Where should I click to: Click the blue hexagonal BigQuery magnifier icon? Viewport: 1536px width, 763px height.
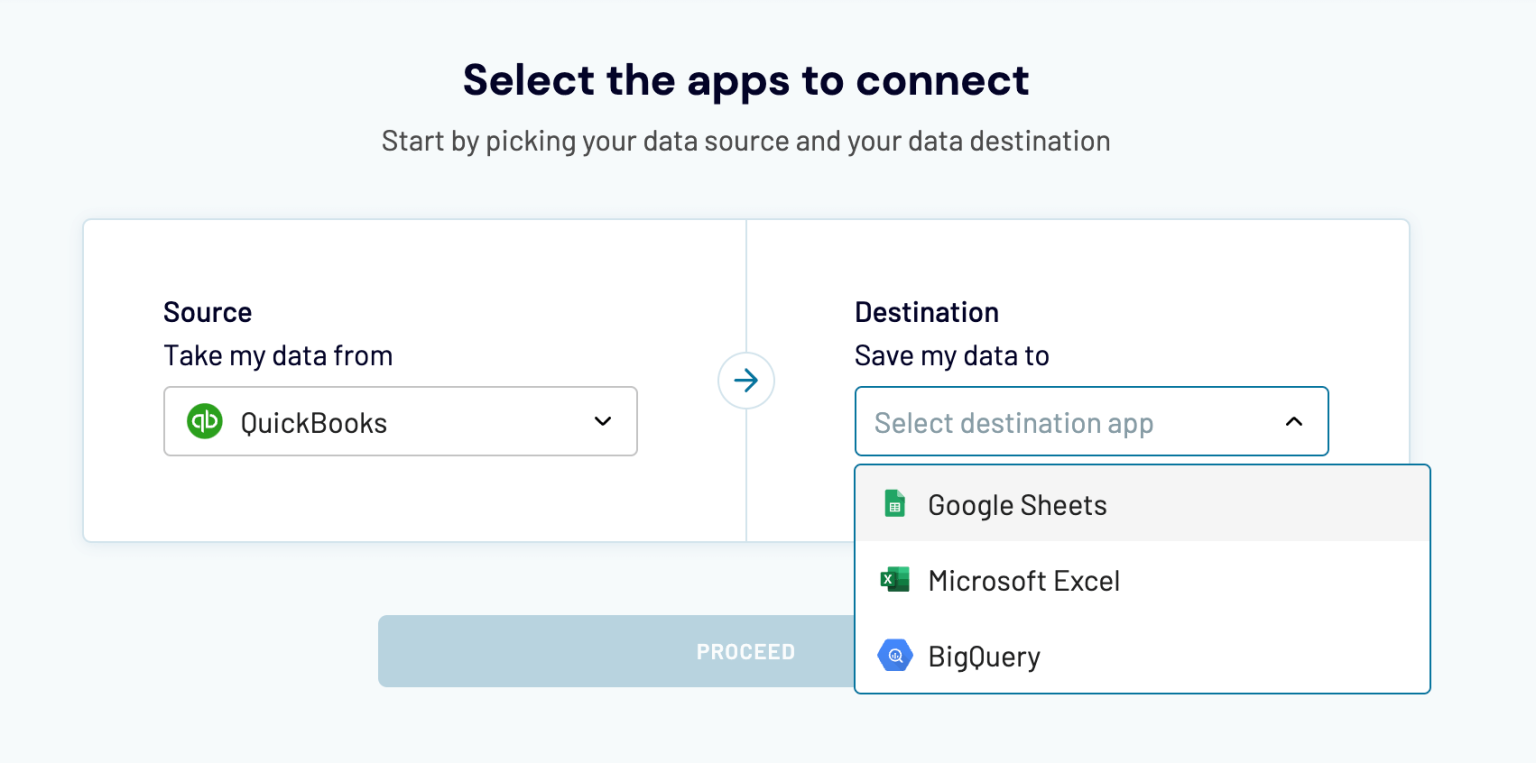pyautogui.click(x=895, y=655)
